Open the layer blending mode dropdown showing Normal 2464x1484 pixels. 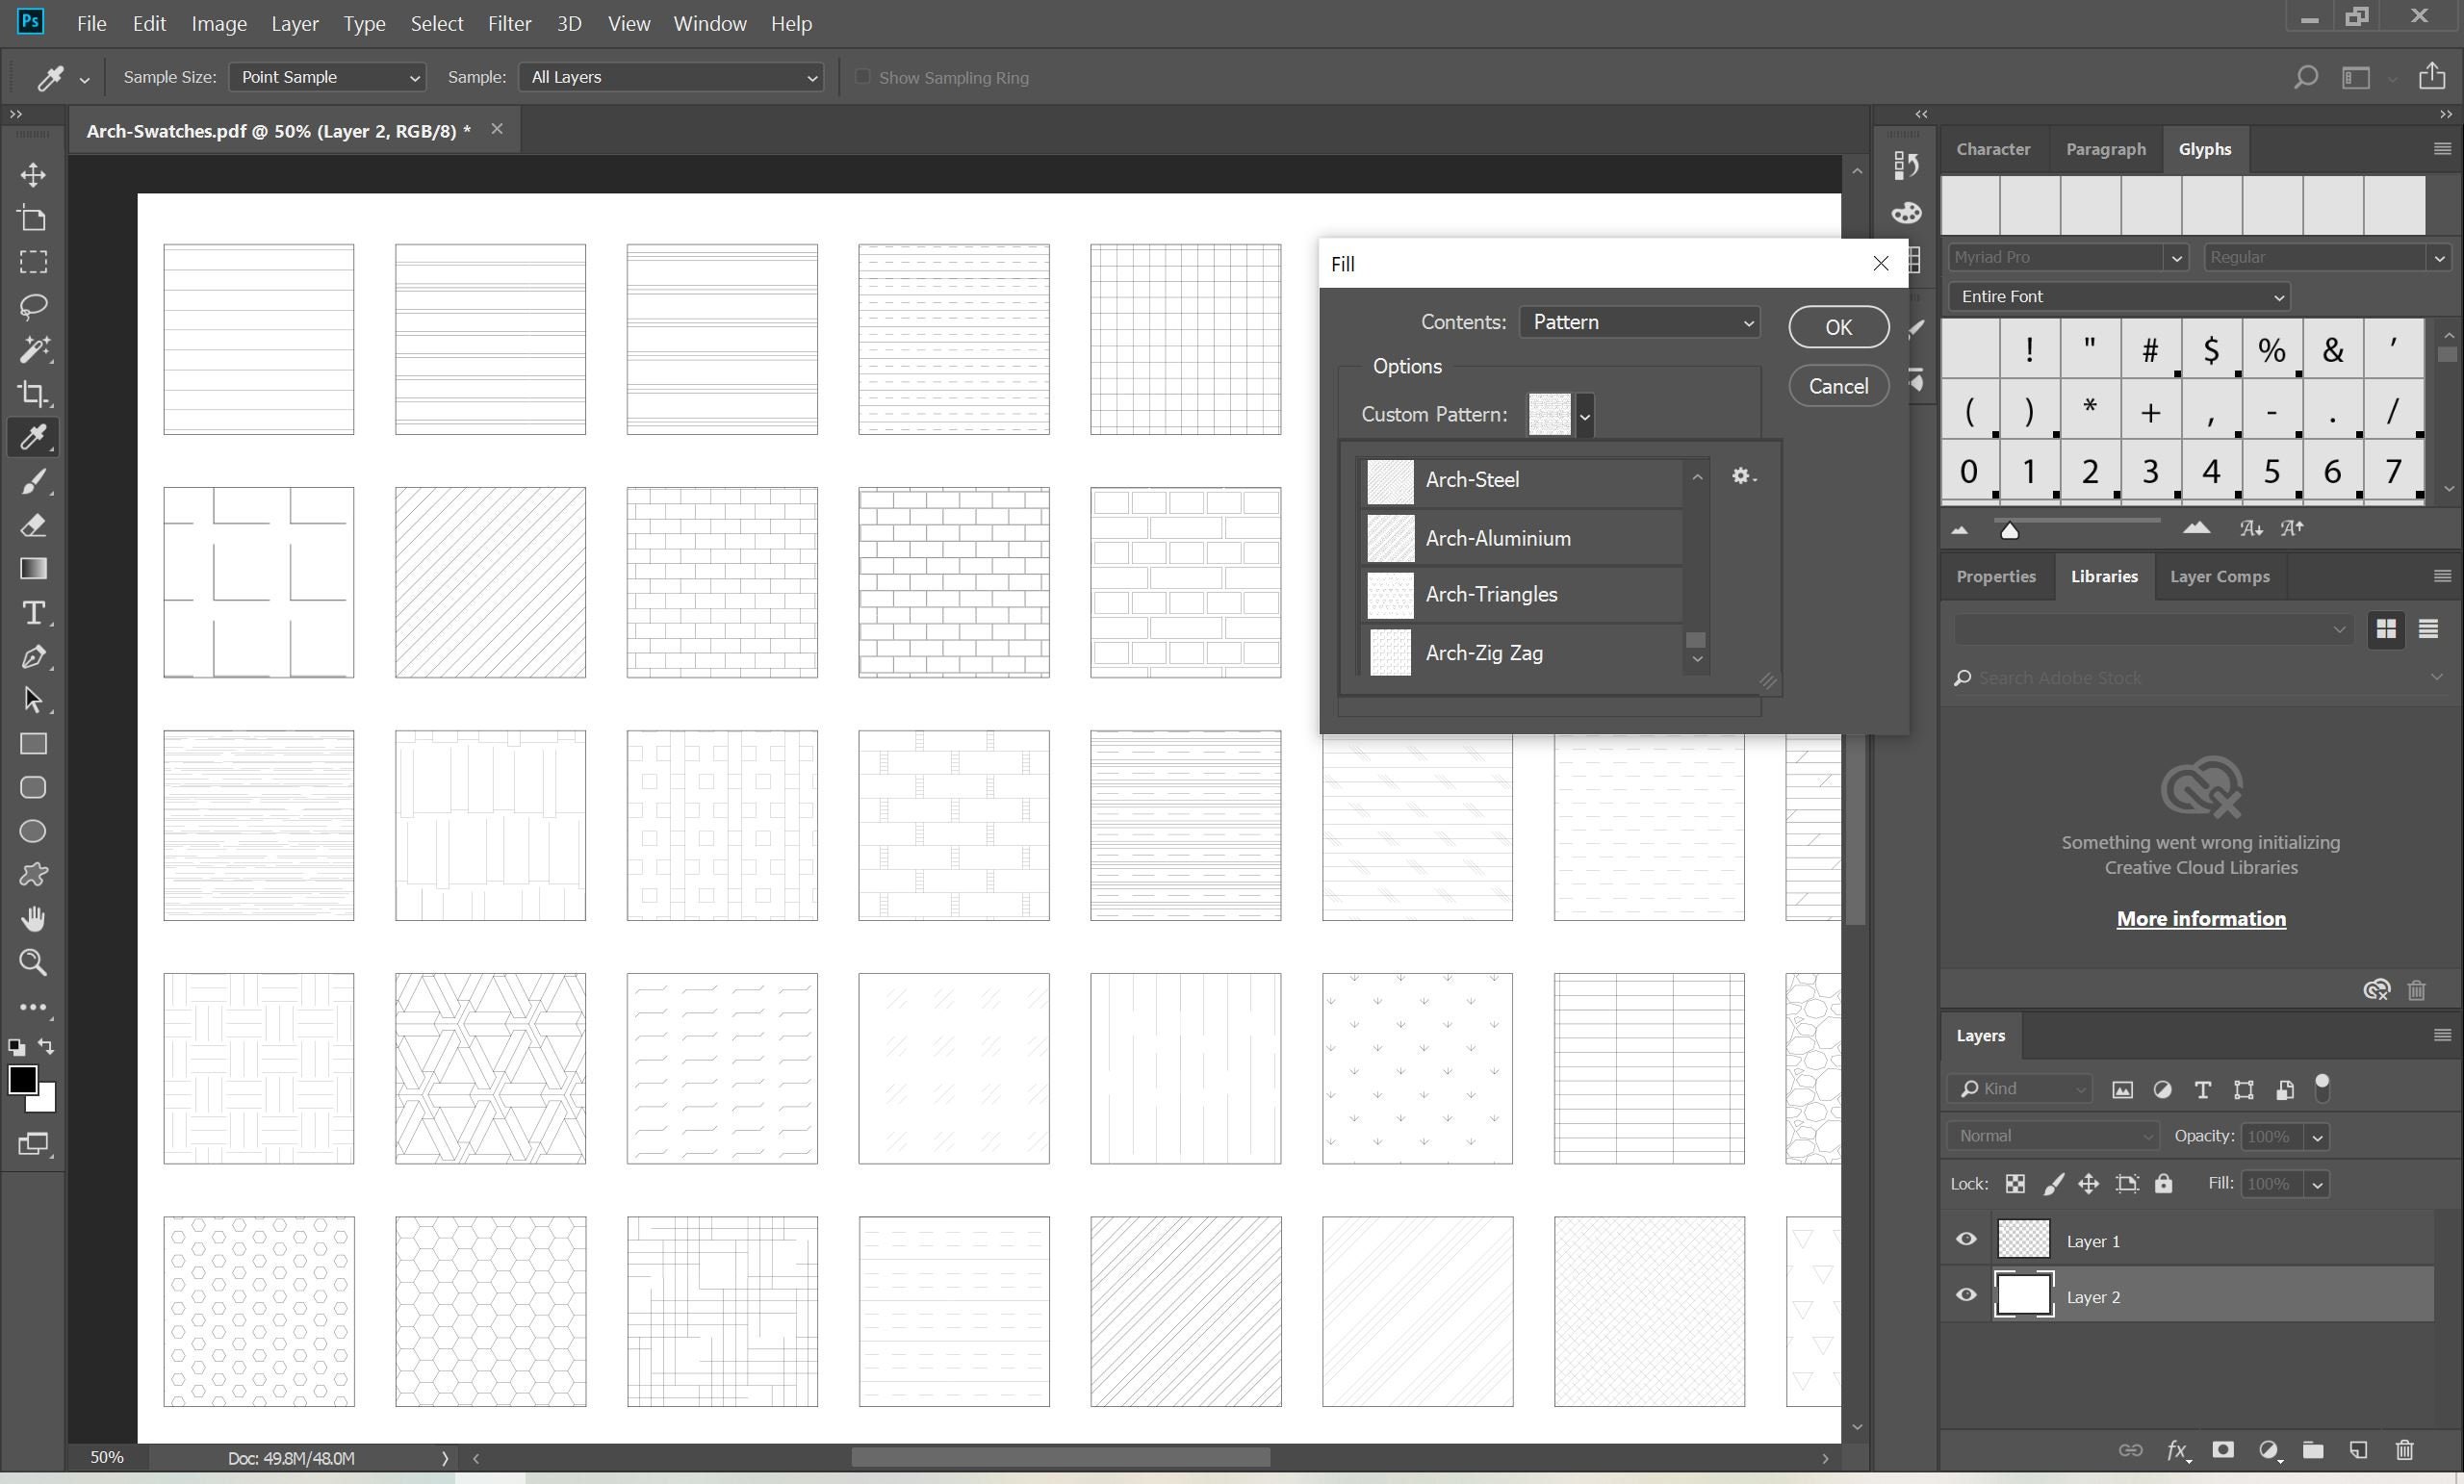point(2051,1135)
